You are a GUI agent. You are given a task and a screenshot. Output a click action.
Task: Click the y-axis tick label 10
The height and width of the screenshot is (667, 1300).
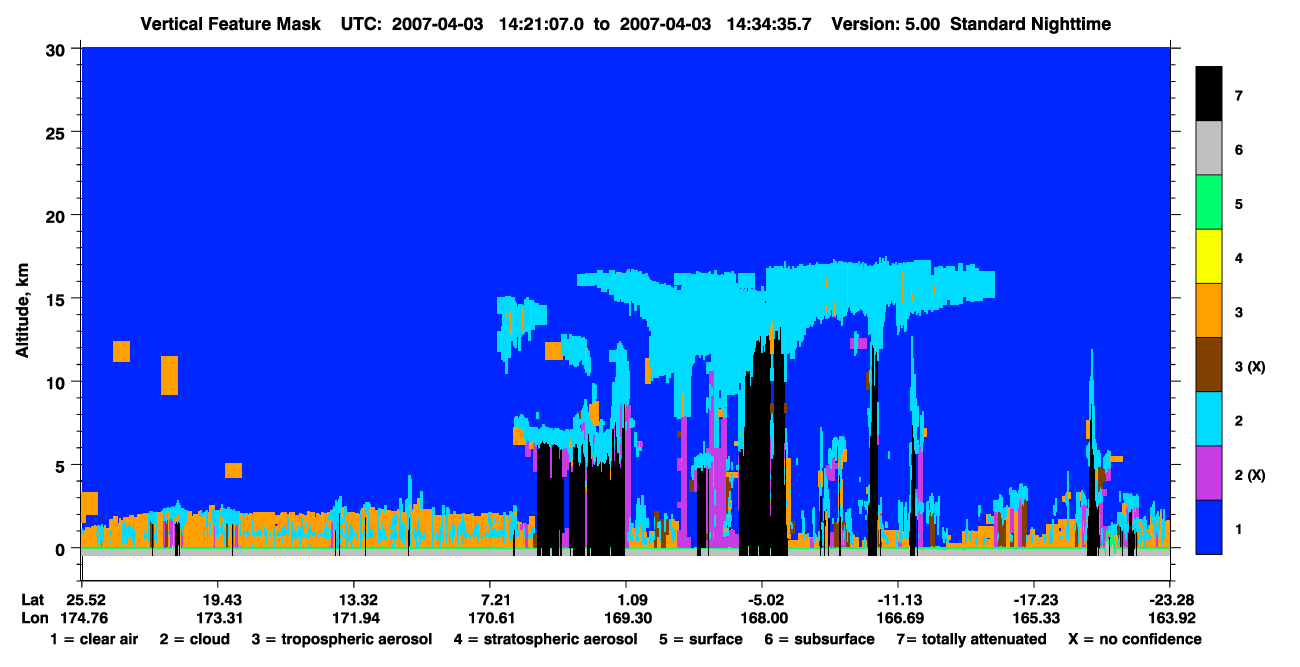coord(58,382)
